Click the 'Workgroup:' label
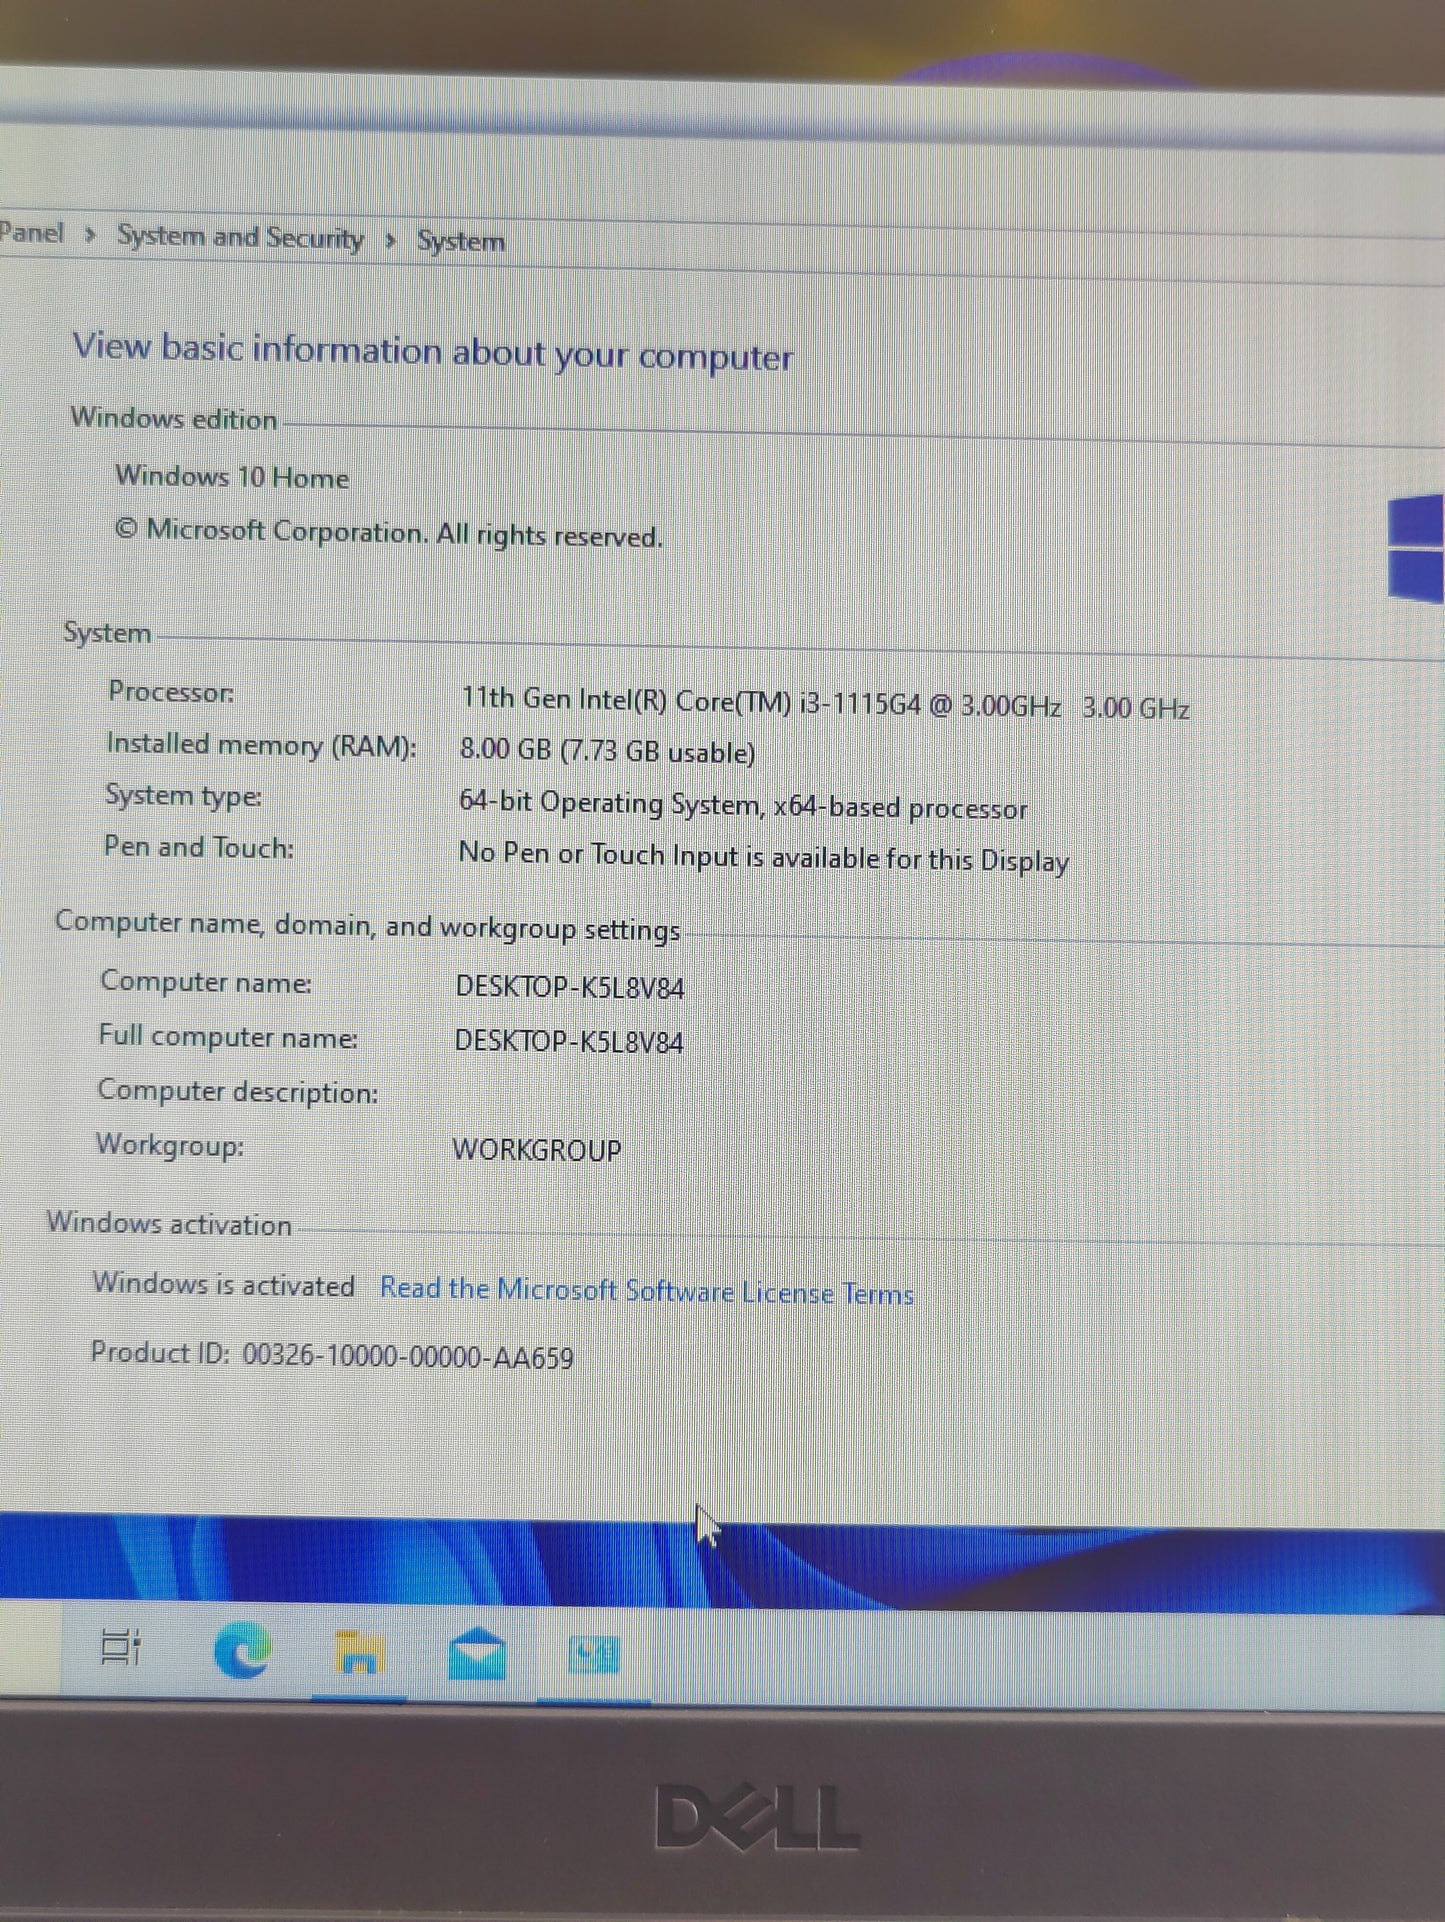This screenshot has width=1445, height=1922. coord(169,1145)
